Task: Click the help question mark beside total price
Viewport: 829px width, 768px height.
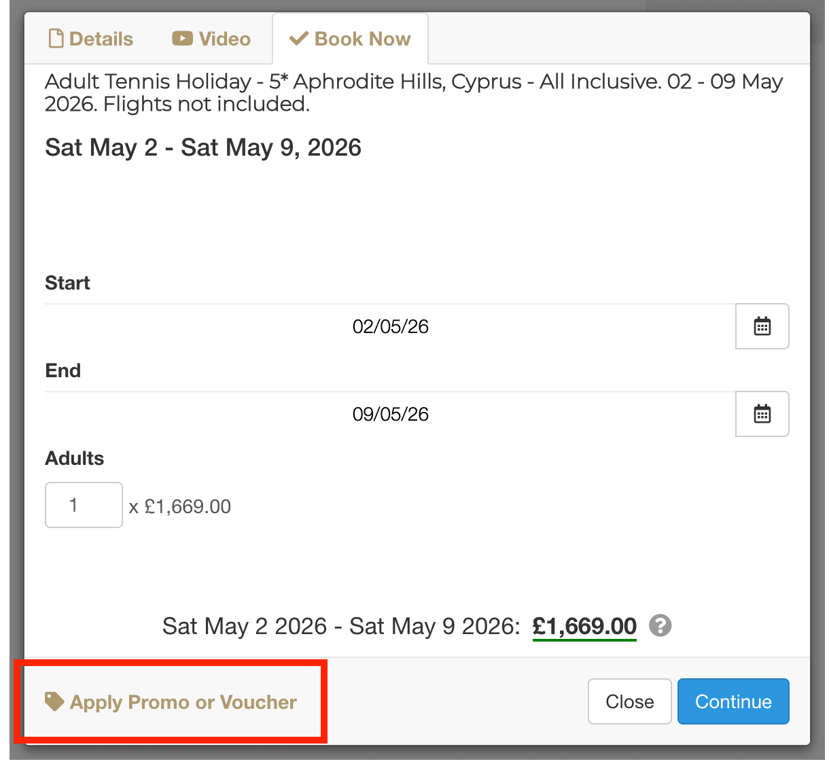Action: 660,626
